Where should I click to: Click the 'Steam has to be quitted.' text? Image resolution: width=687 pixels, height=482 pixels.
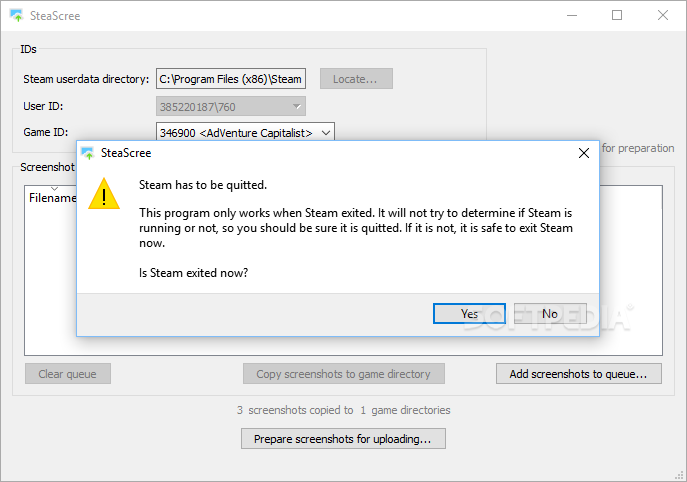203,185
